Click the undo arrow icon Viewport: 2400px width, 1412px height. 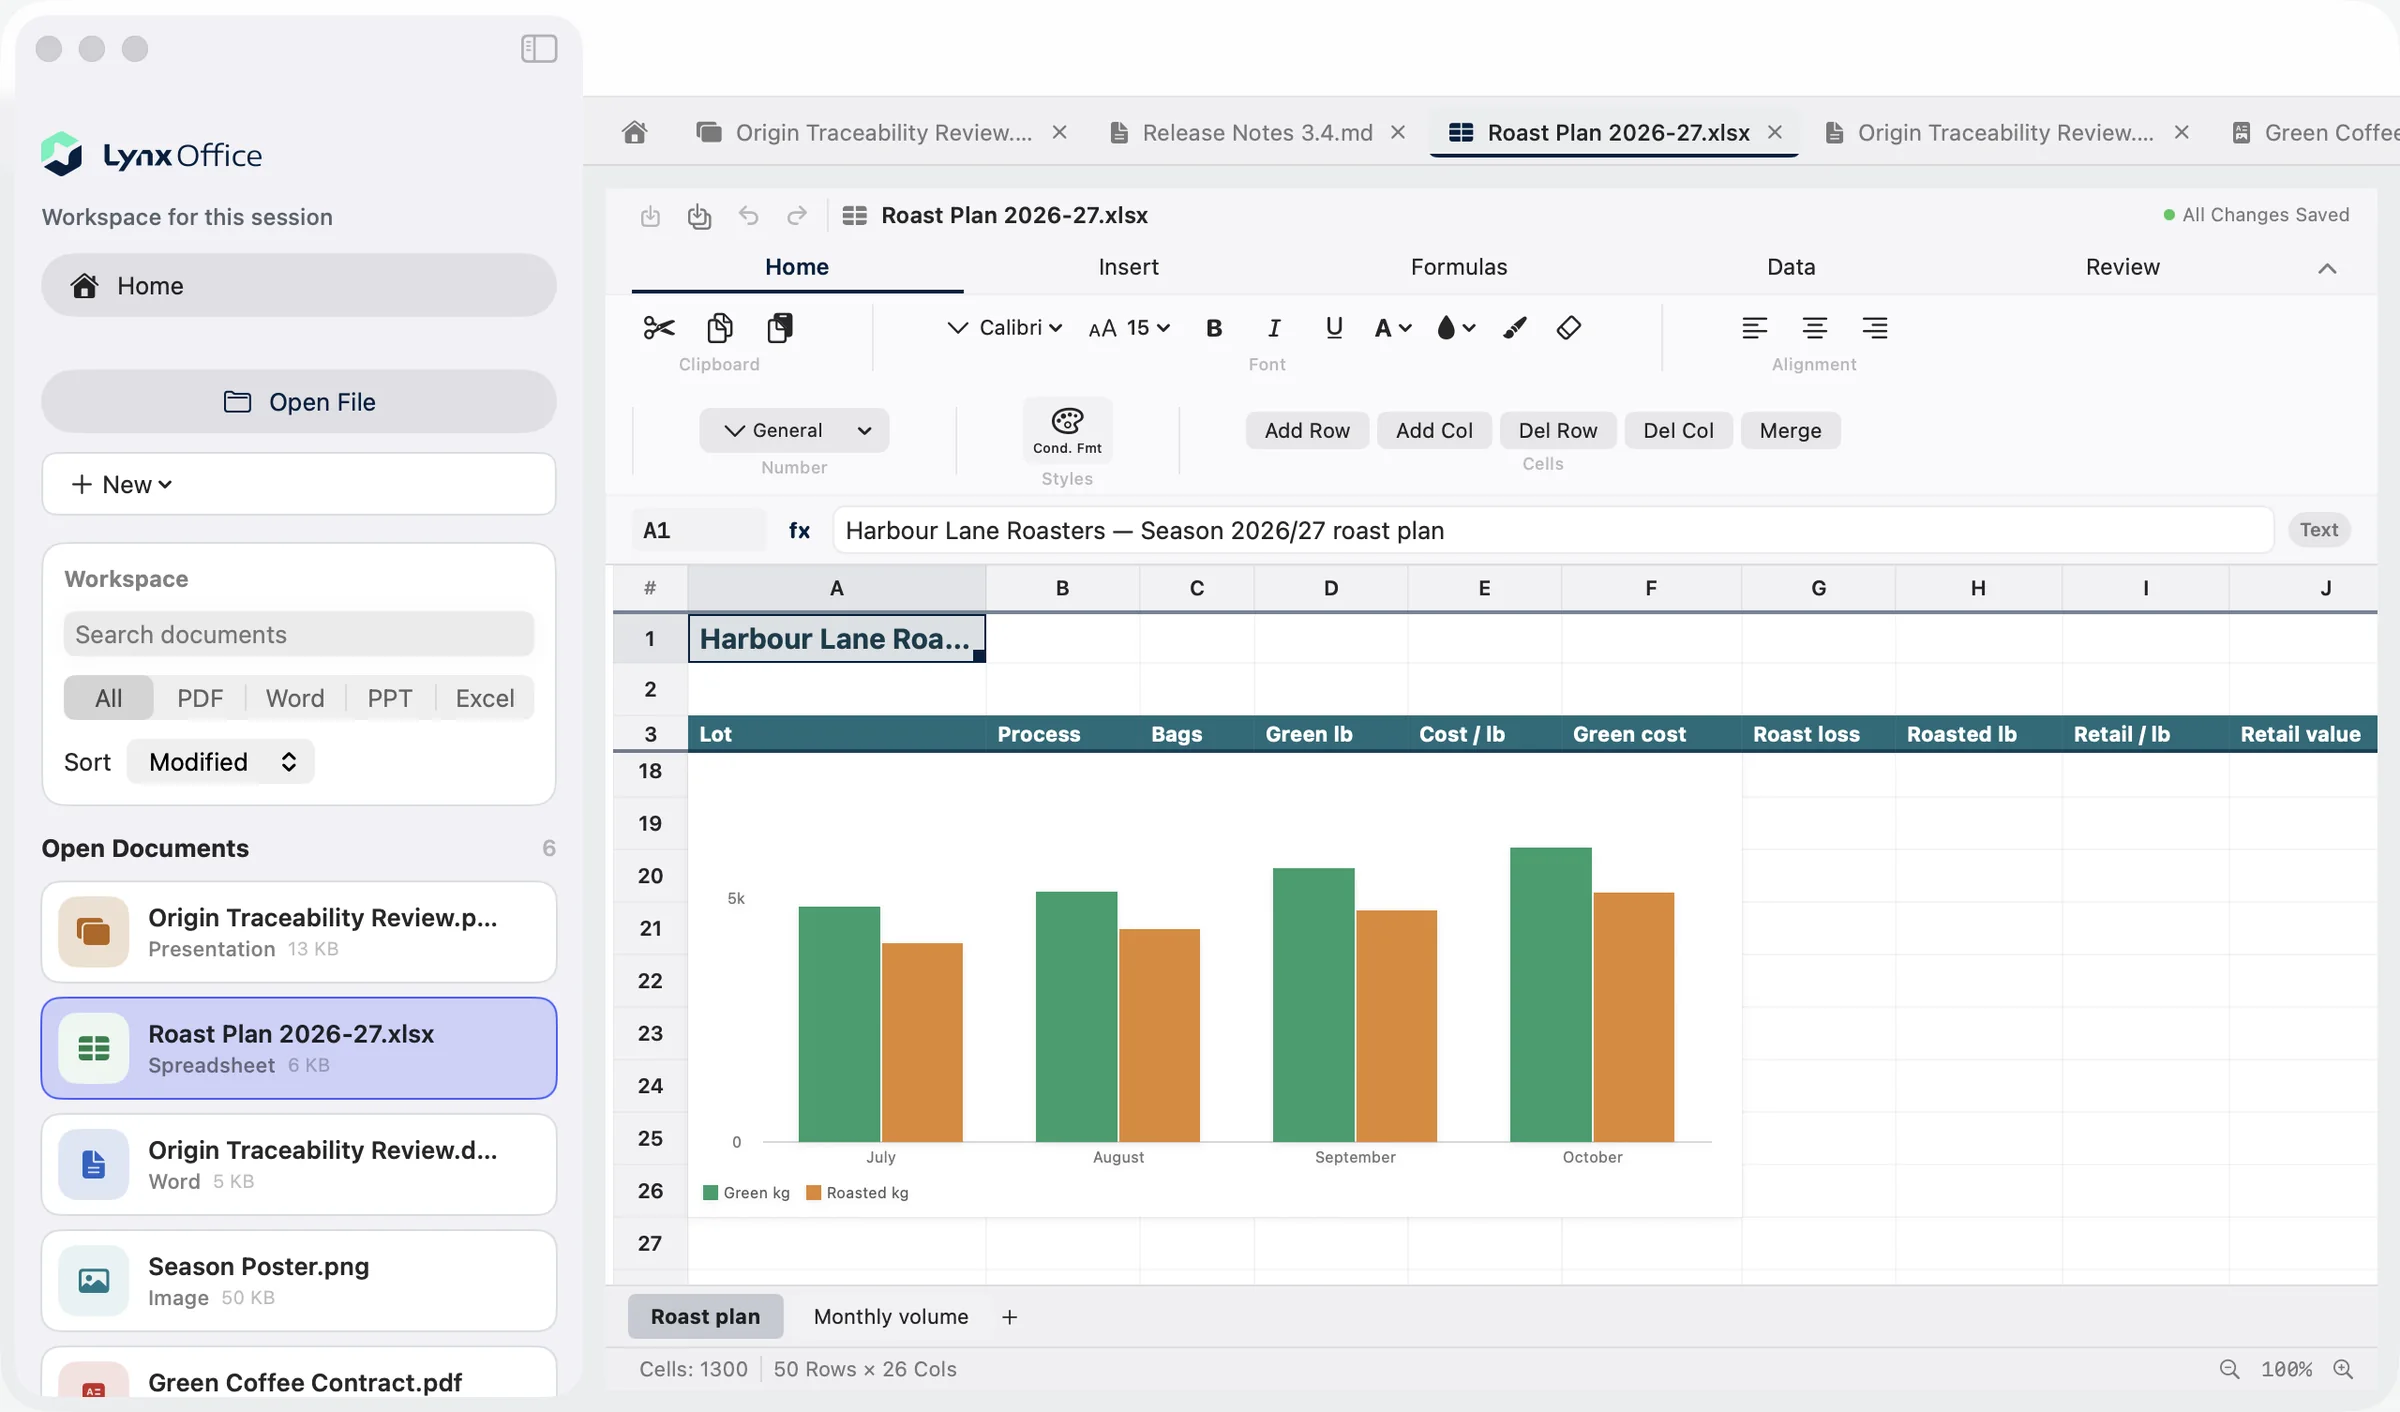(x=748, y=216)
